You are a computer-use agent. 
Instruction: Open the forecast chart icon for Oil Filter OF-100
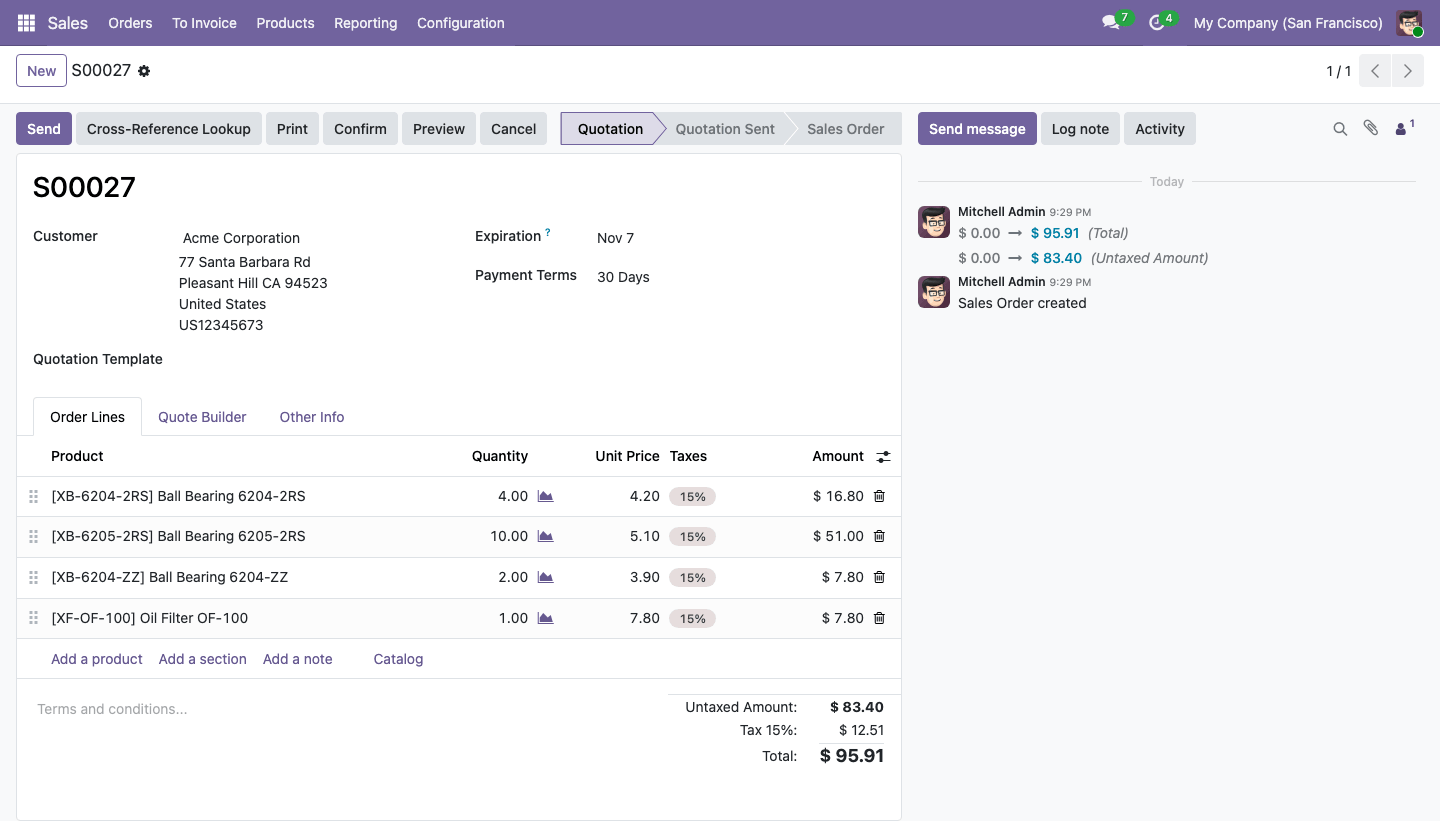[x=545, y=618]
